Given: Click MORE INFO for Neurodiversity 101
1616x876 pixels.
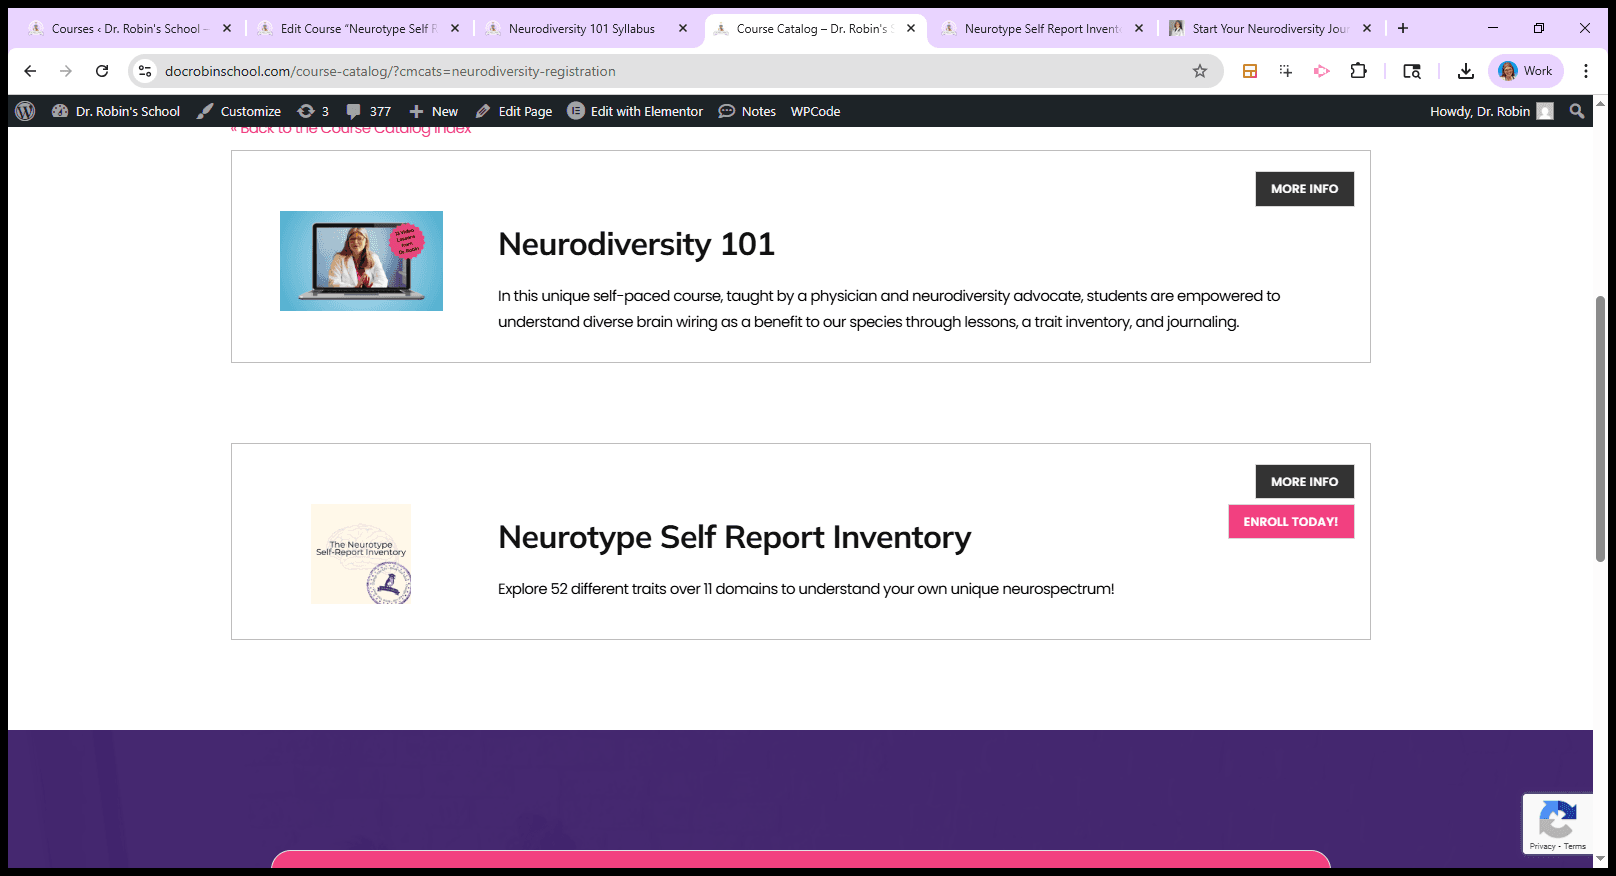Looking at the screenshot, I should click(x=1304, y=189).
